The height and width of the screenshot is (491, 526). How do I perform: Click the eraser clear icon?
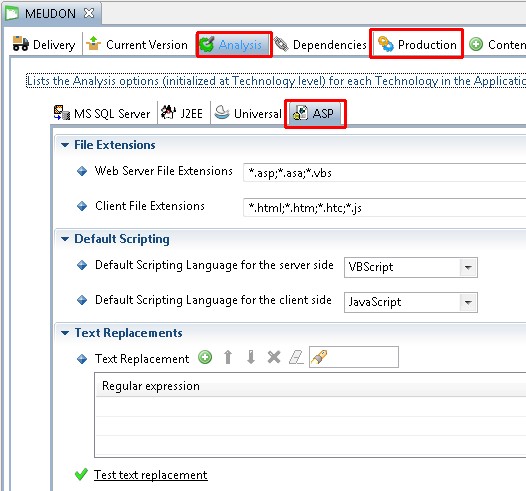(297, 357)
